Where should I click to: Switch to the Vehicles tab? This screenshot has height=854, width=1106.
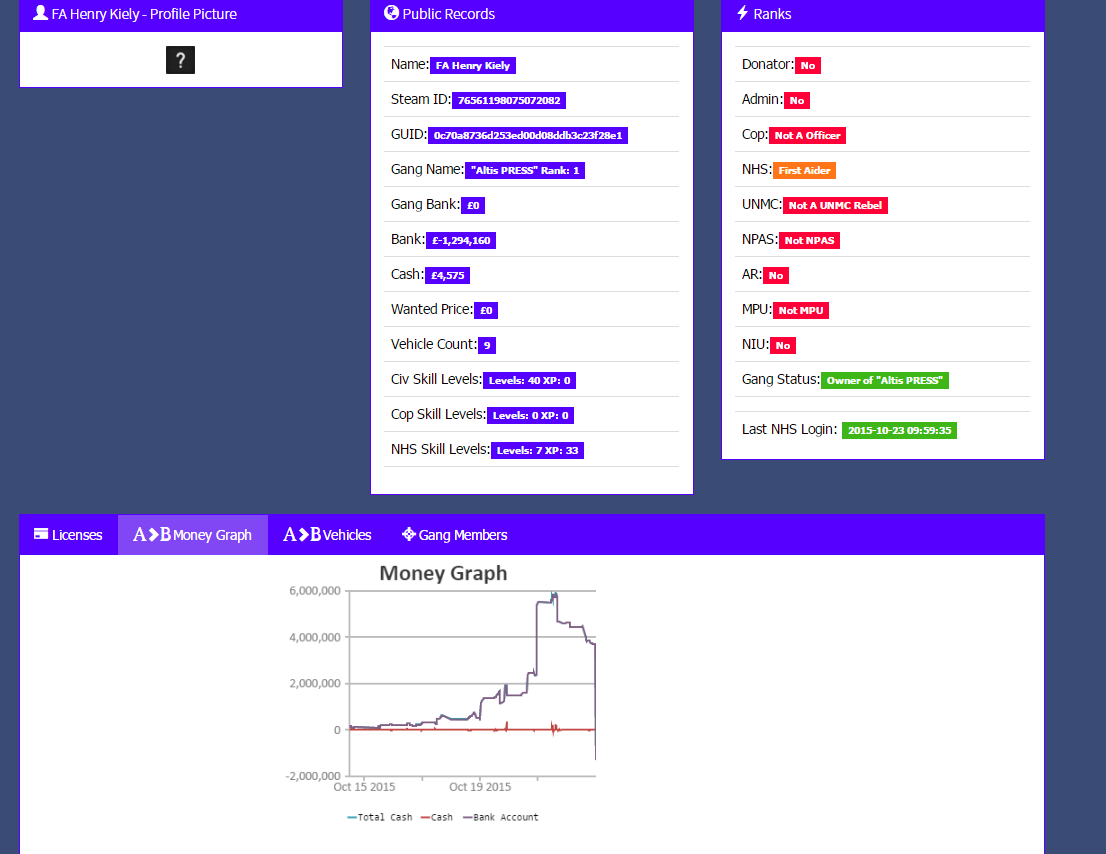327,535
